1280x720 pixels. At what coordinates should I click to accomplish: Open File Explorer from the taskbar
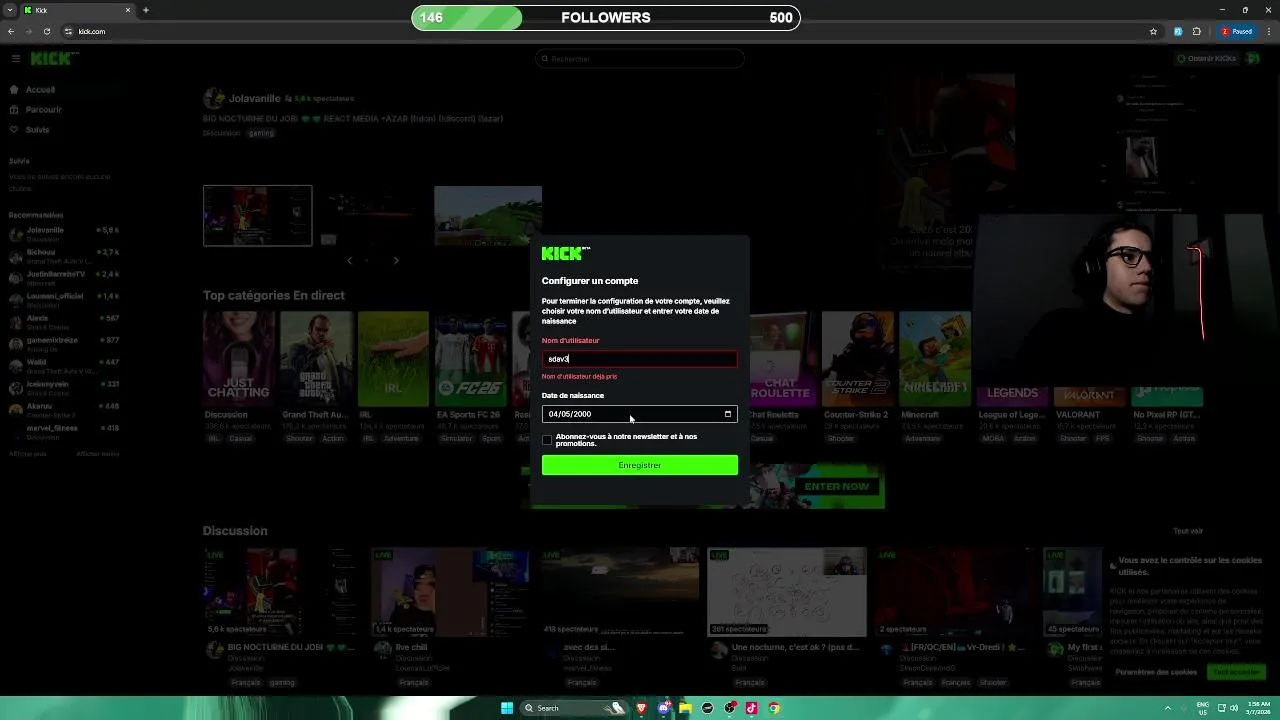tap(685, 708)
